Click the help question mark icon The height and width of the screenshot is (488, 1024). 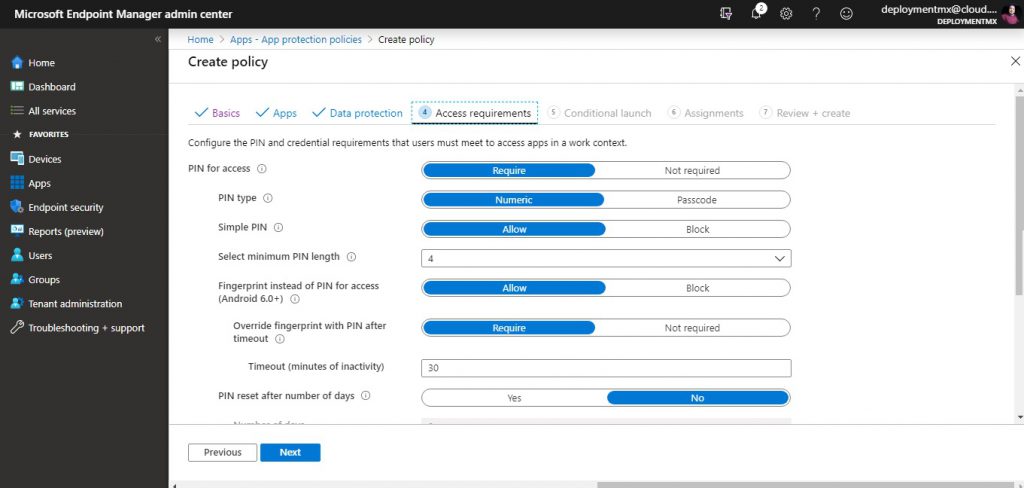click(816, 13)
